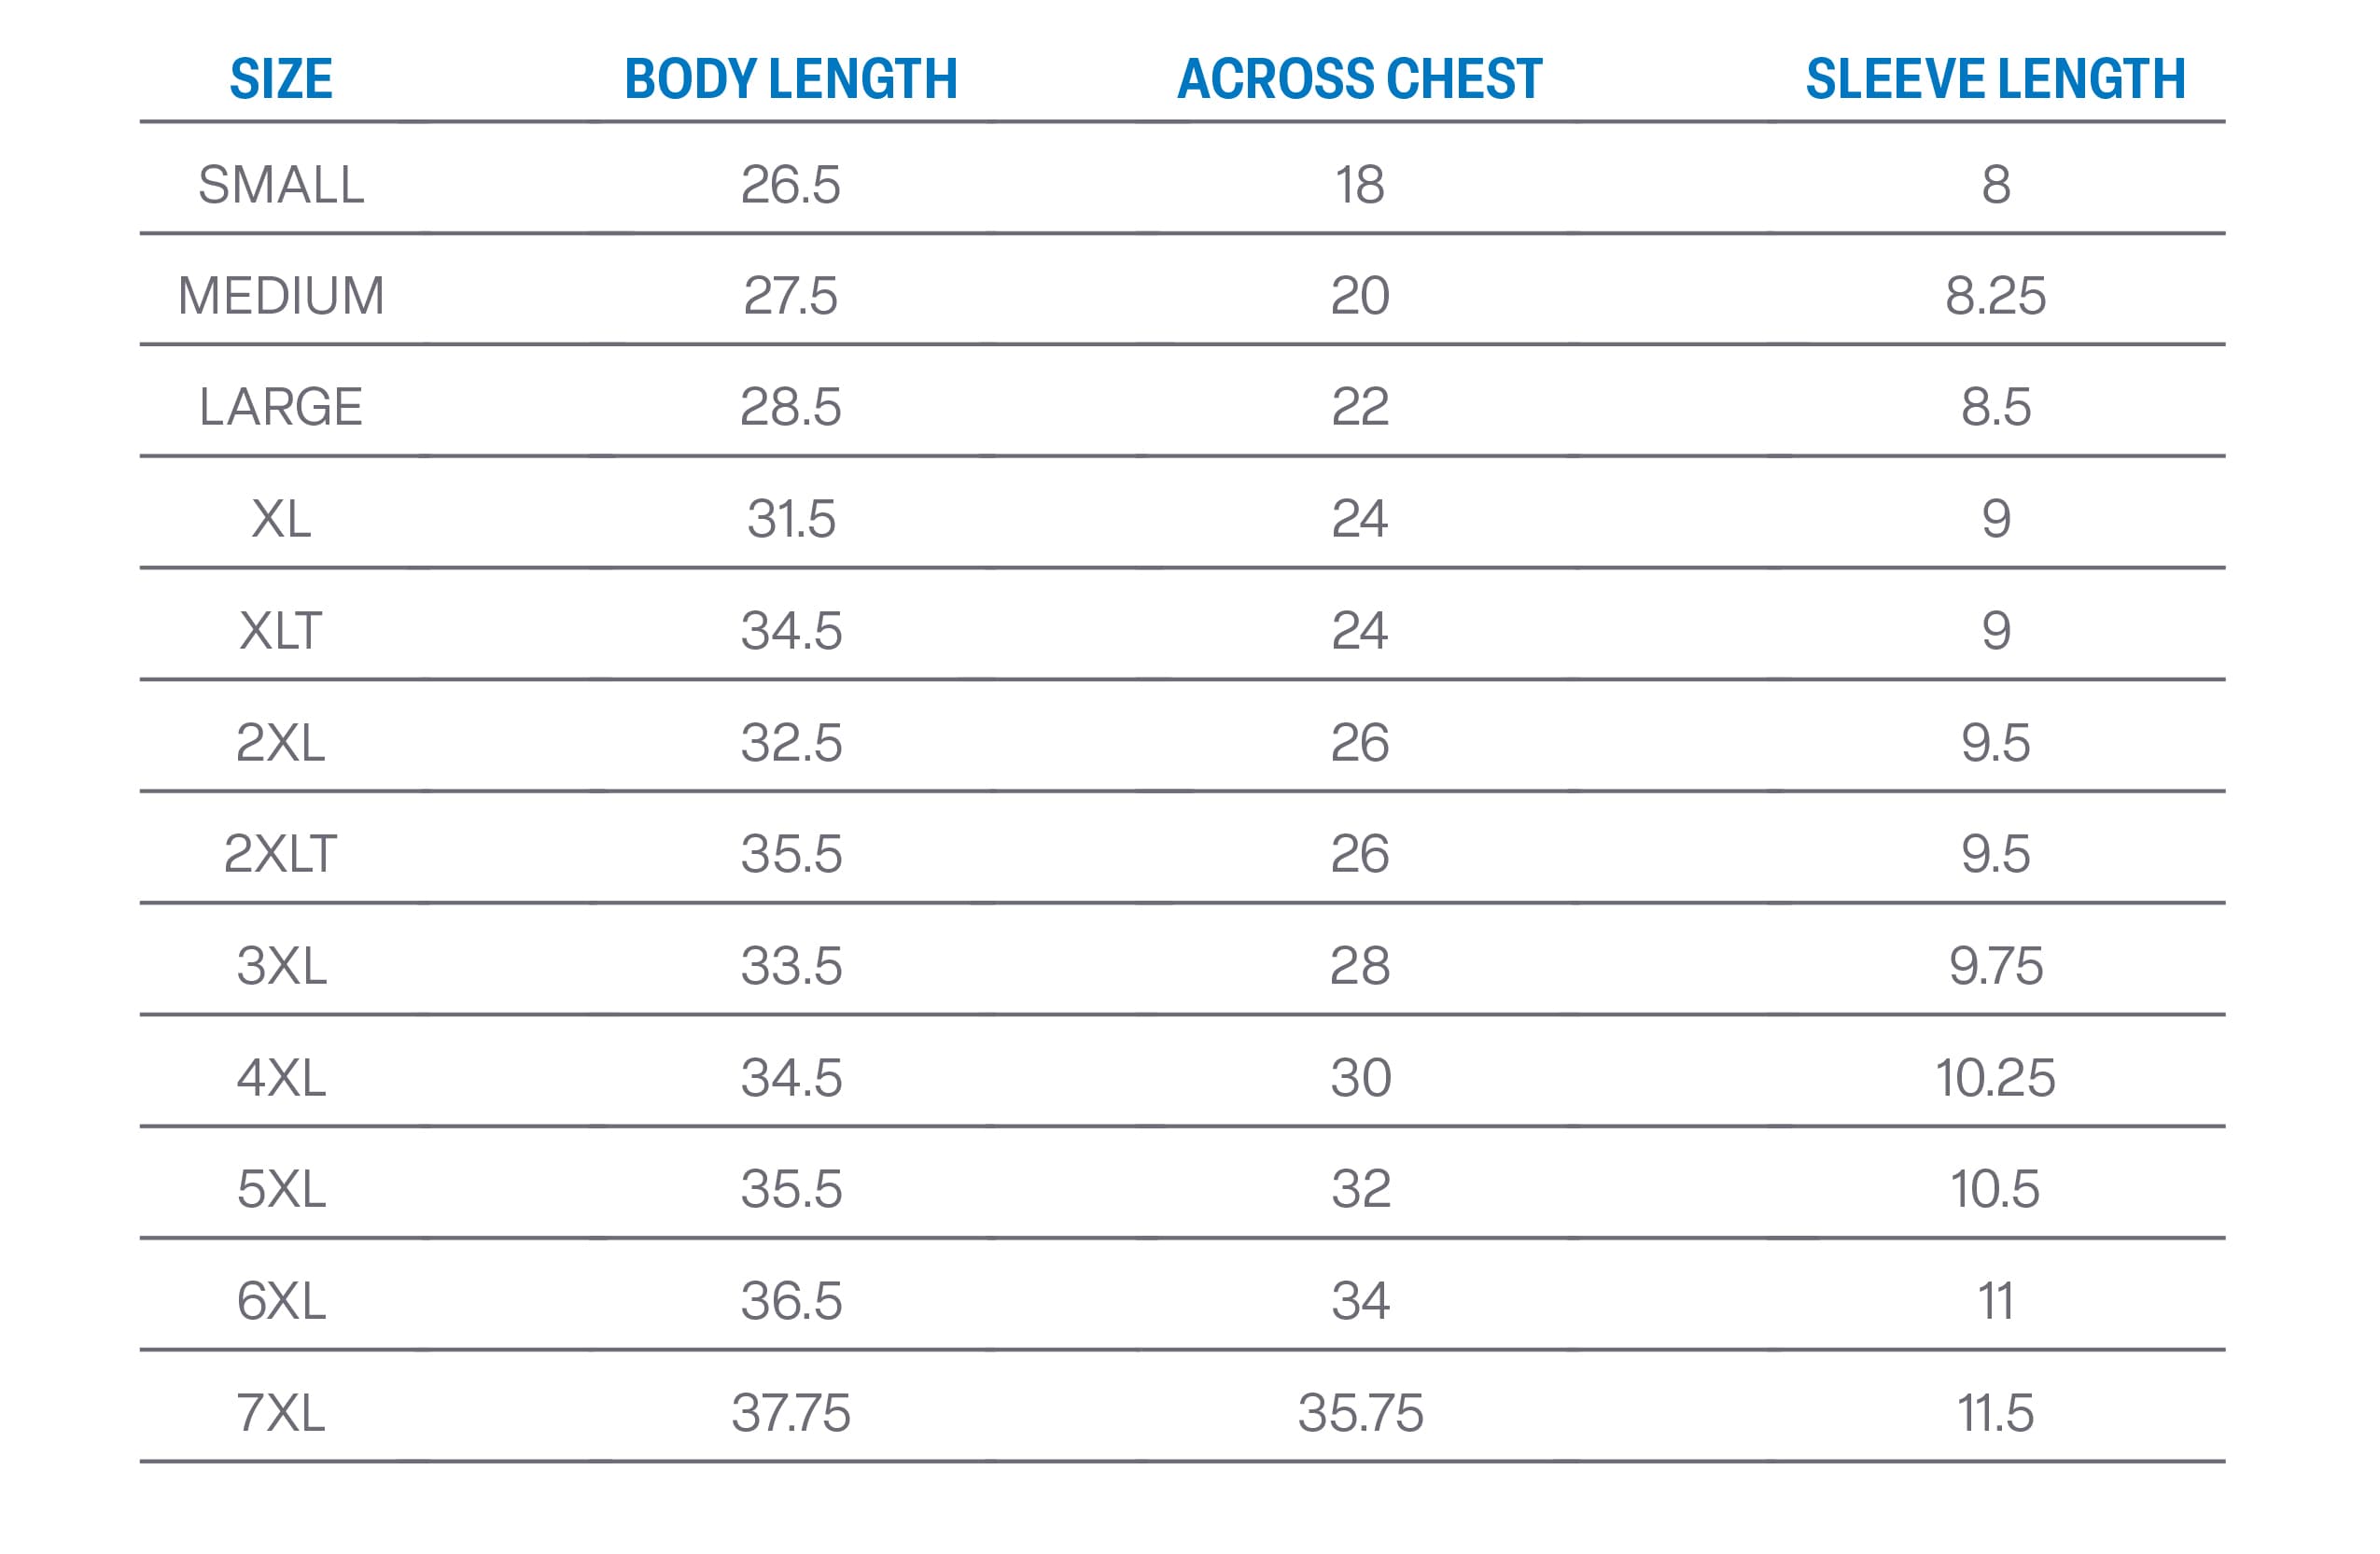This screenshot has width=2380, height=1554.
Task: Click sleeve length value 8.25
Action: tap(1995, 296)
